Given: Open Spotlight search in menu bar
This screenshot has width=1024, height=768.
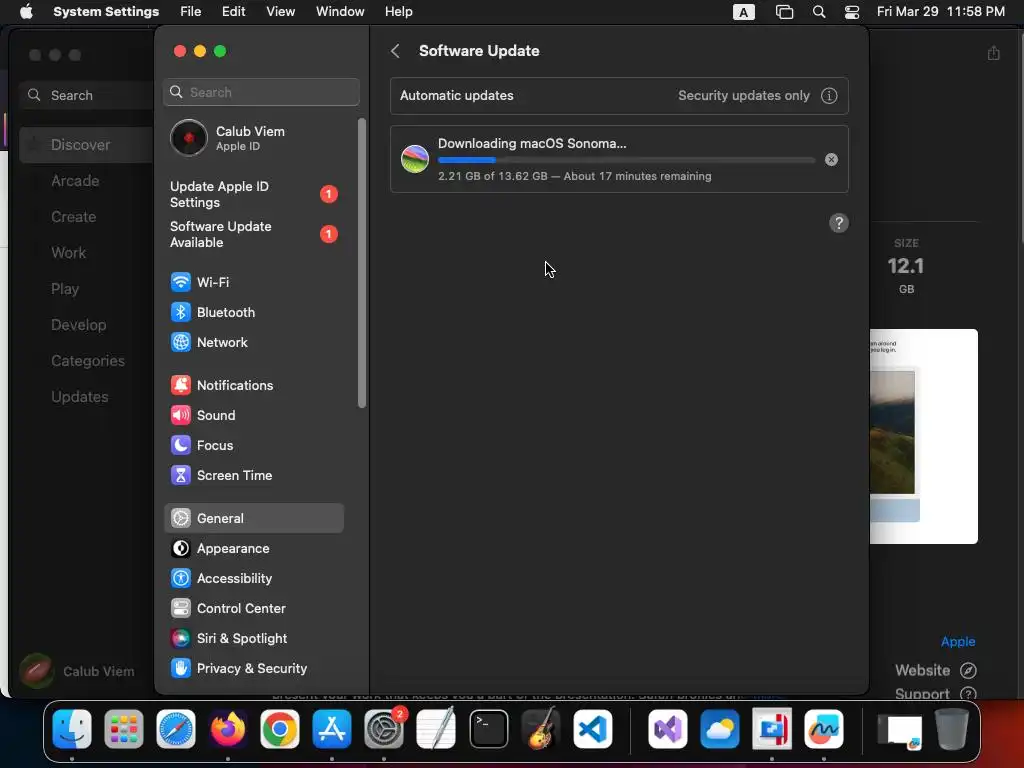Looking at the screenshot, I should 819,12.
